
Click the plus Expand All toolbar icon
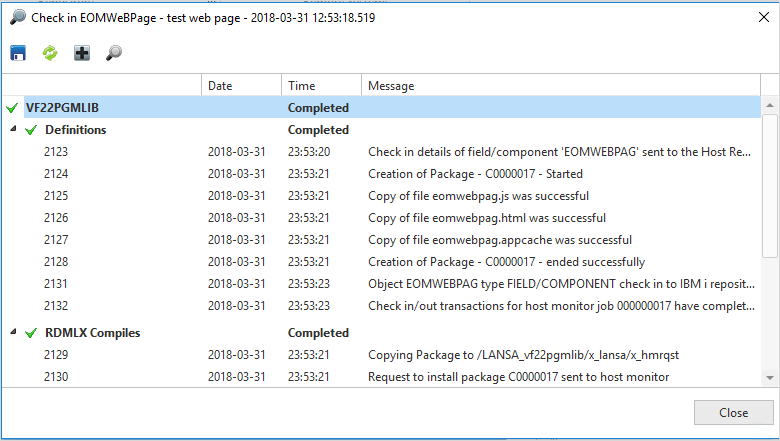[82, 53]
